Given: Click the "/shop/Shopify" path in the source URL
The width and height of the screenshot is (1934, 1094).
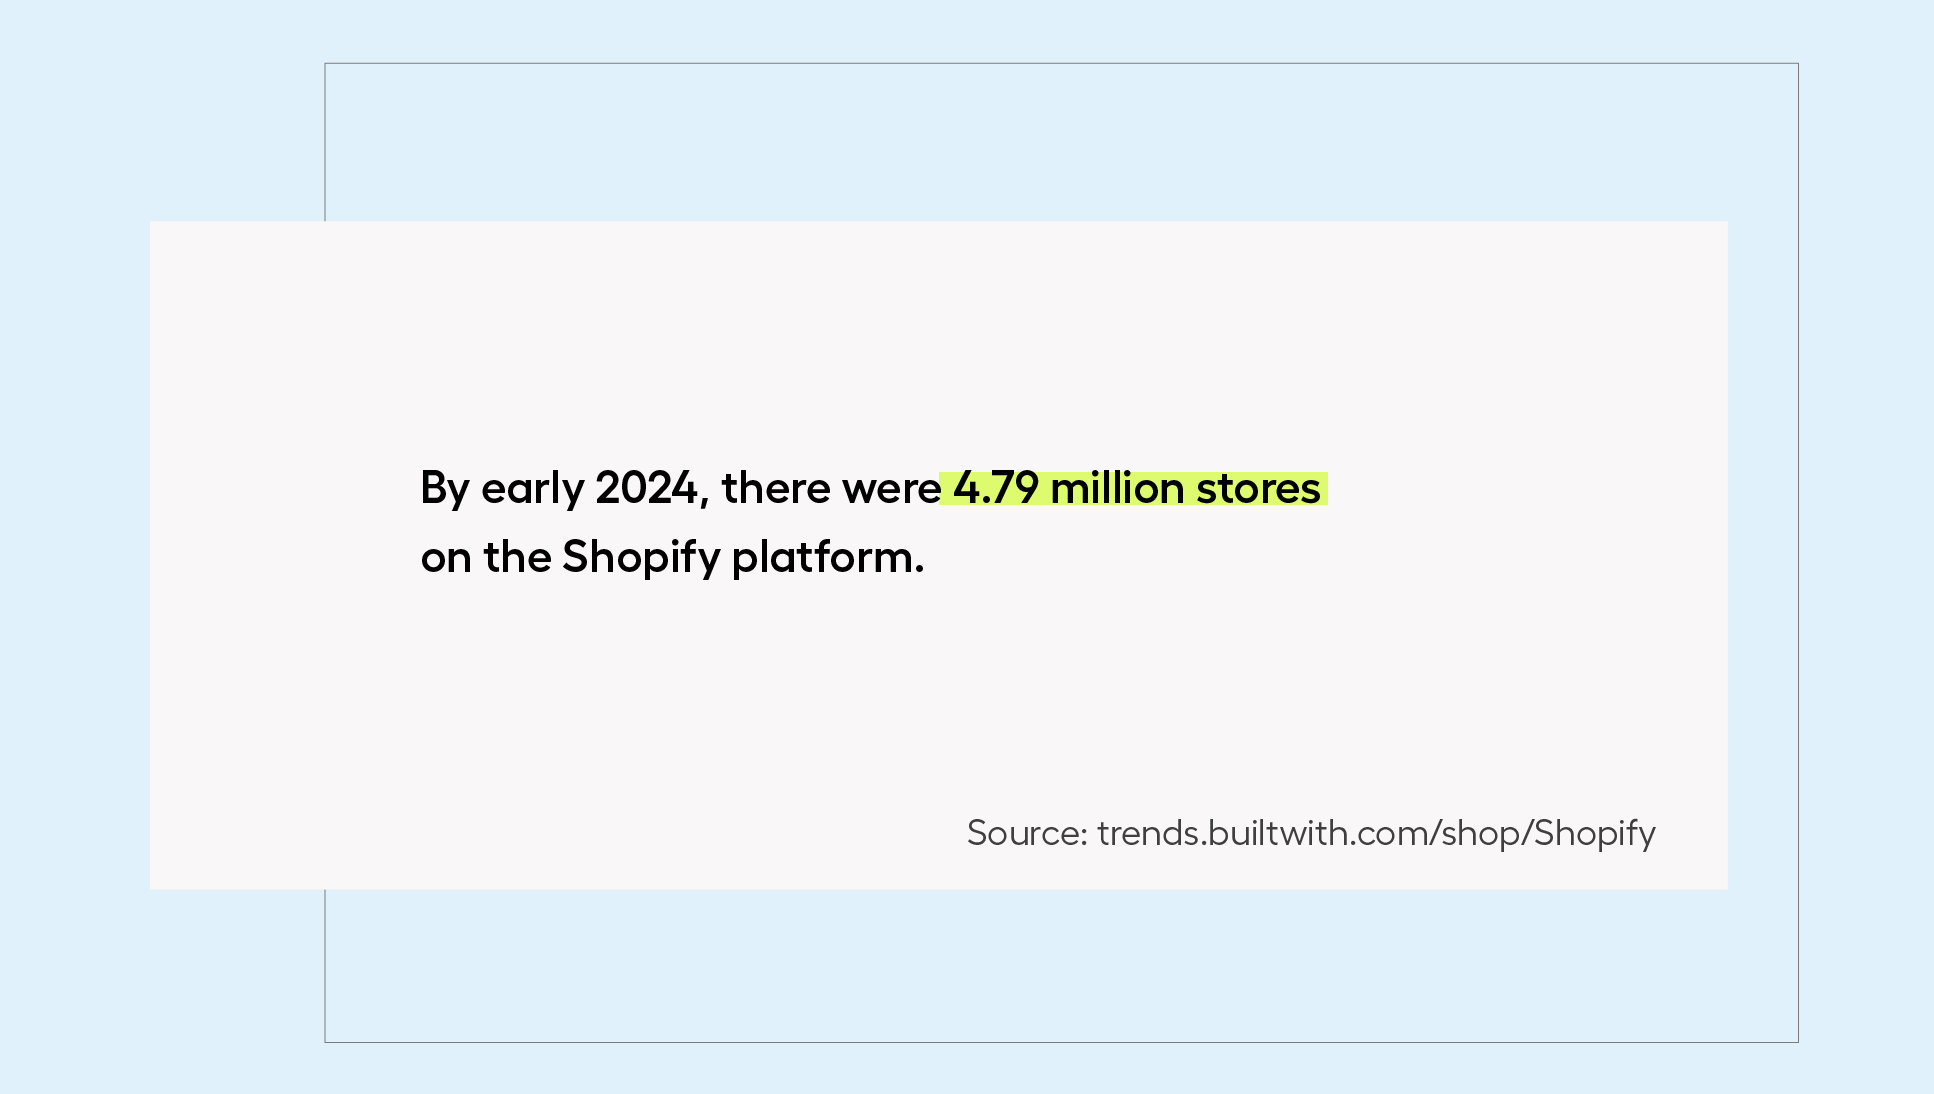Looking at the screenshot, I should (1544, 833).
